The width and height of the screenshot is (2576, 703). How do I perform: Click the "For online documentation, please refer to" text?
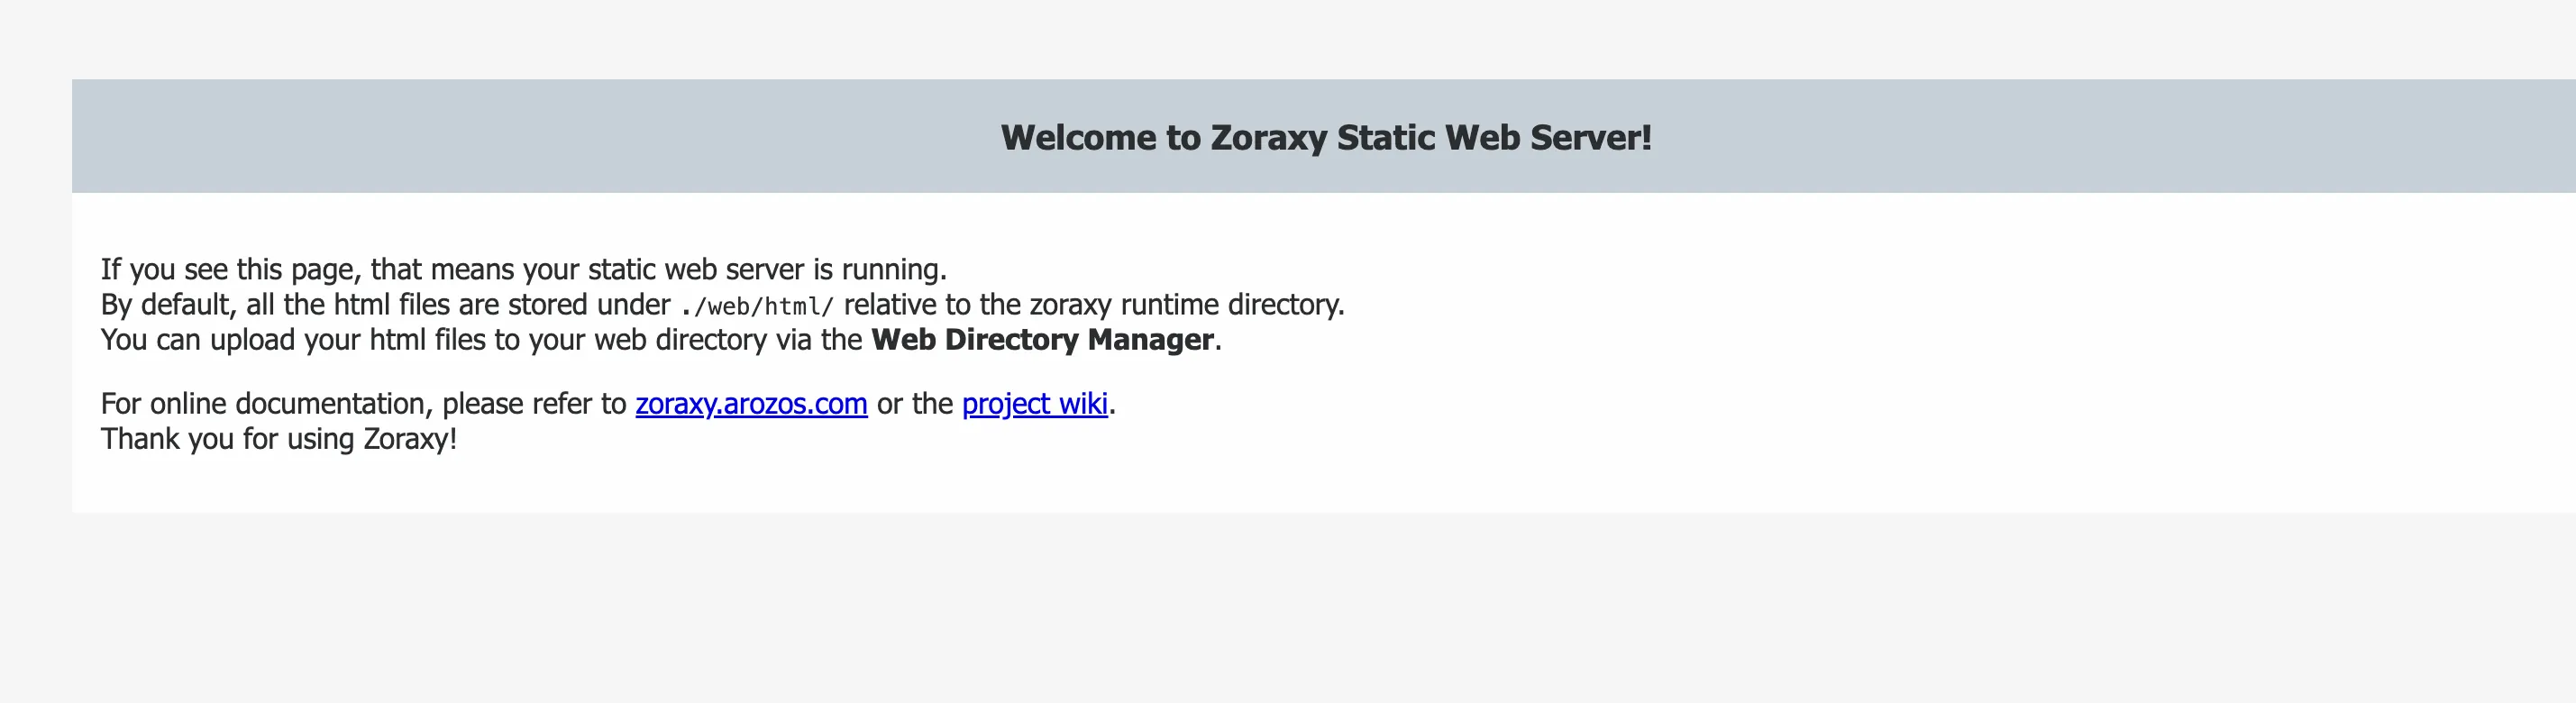(x=364, y=404)
